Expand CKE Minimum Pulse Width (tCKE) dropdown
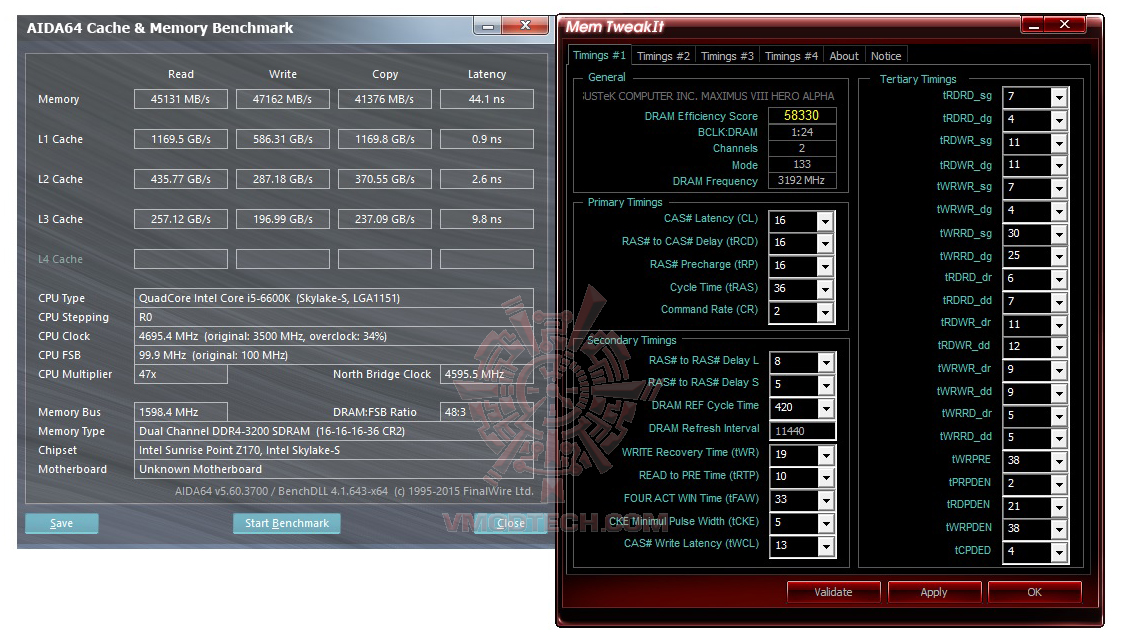 (x=826, y=523)
